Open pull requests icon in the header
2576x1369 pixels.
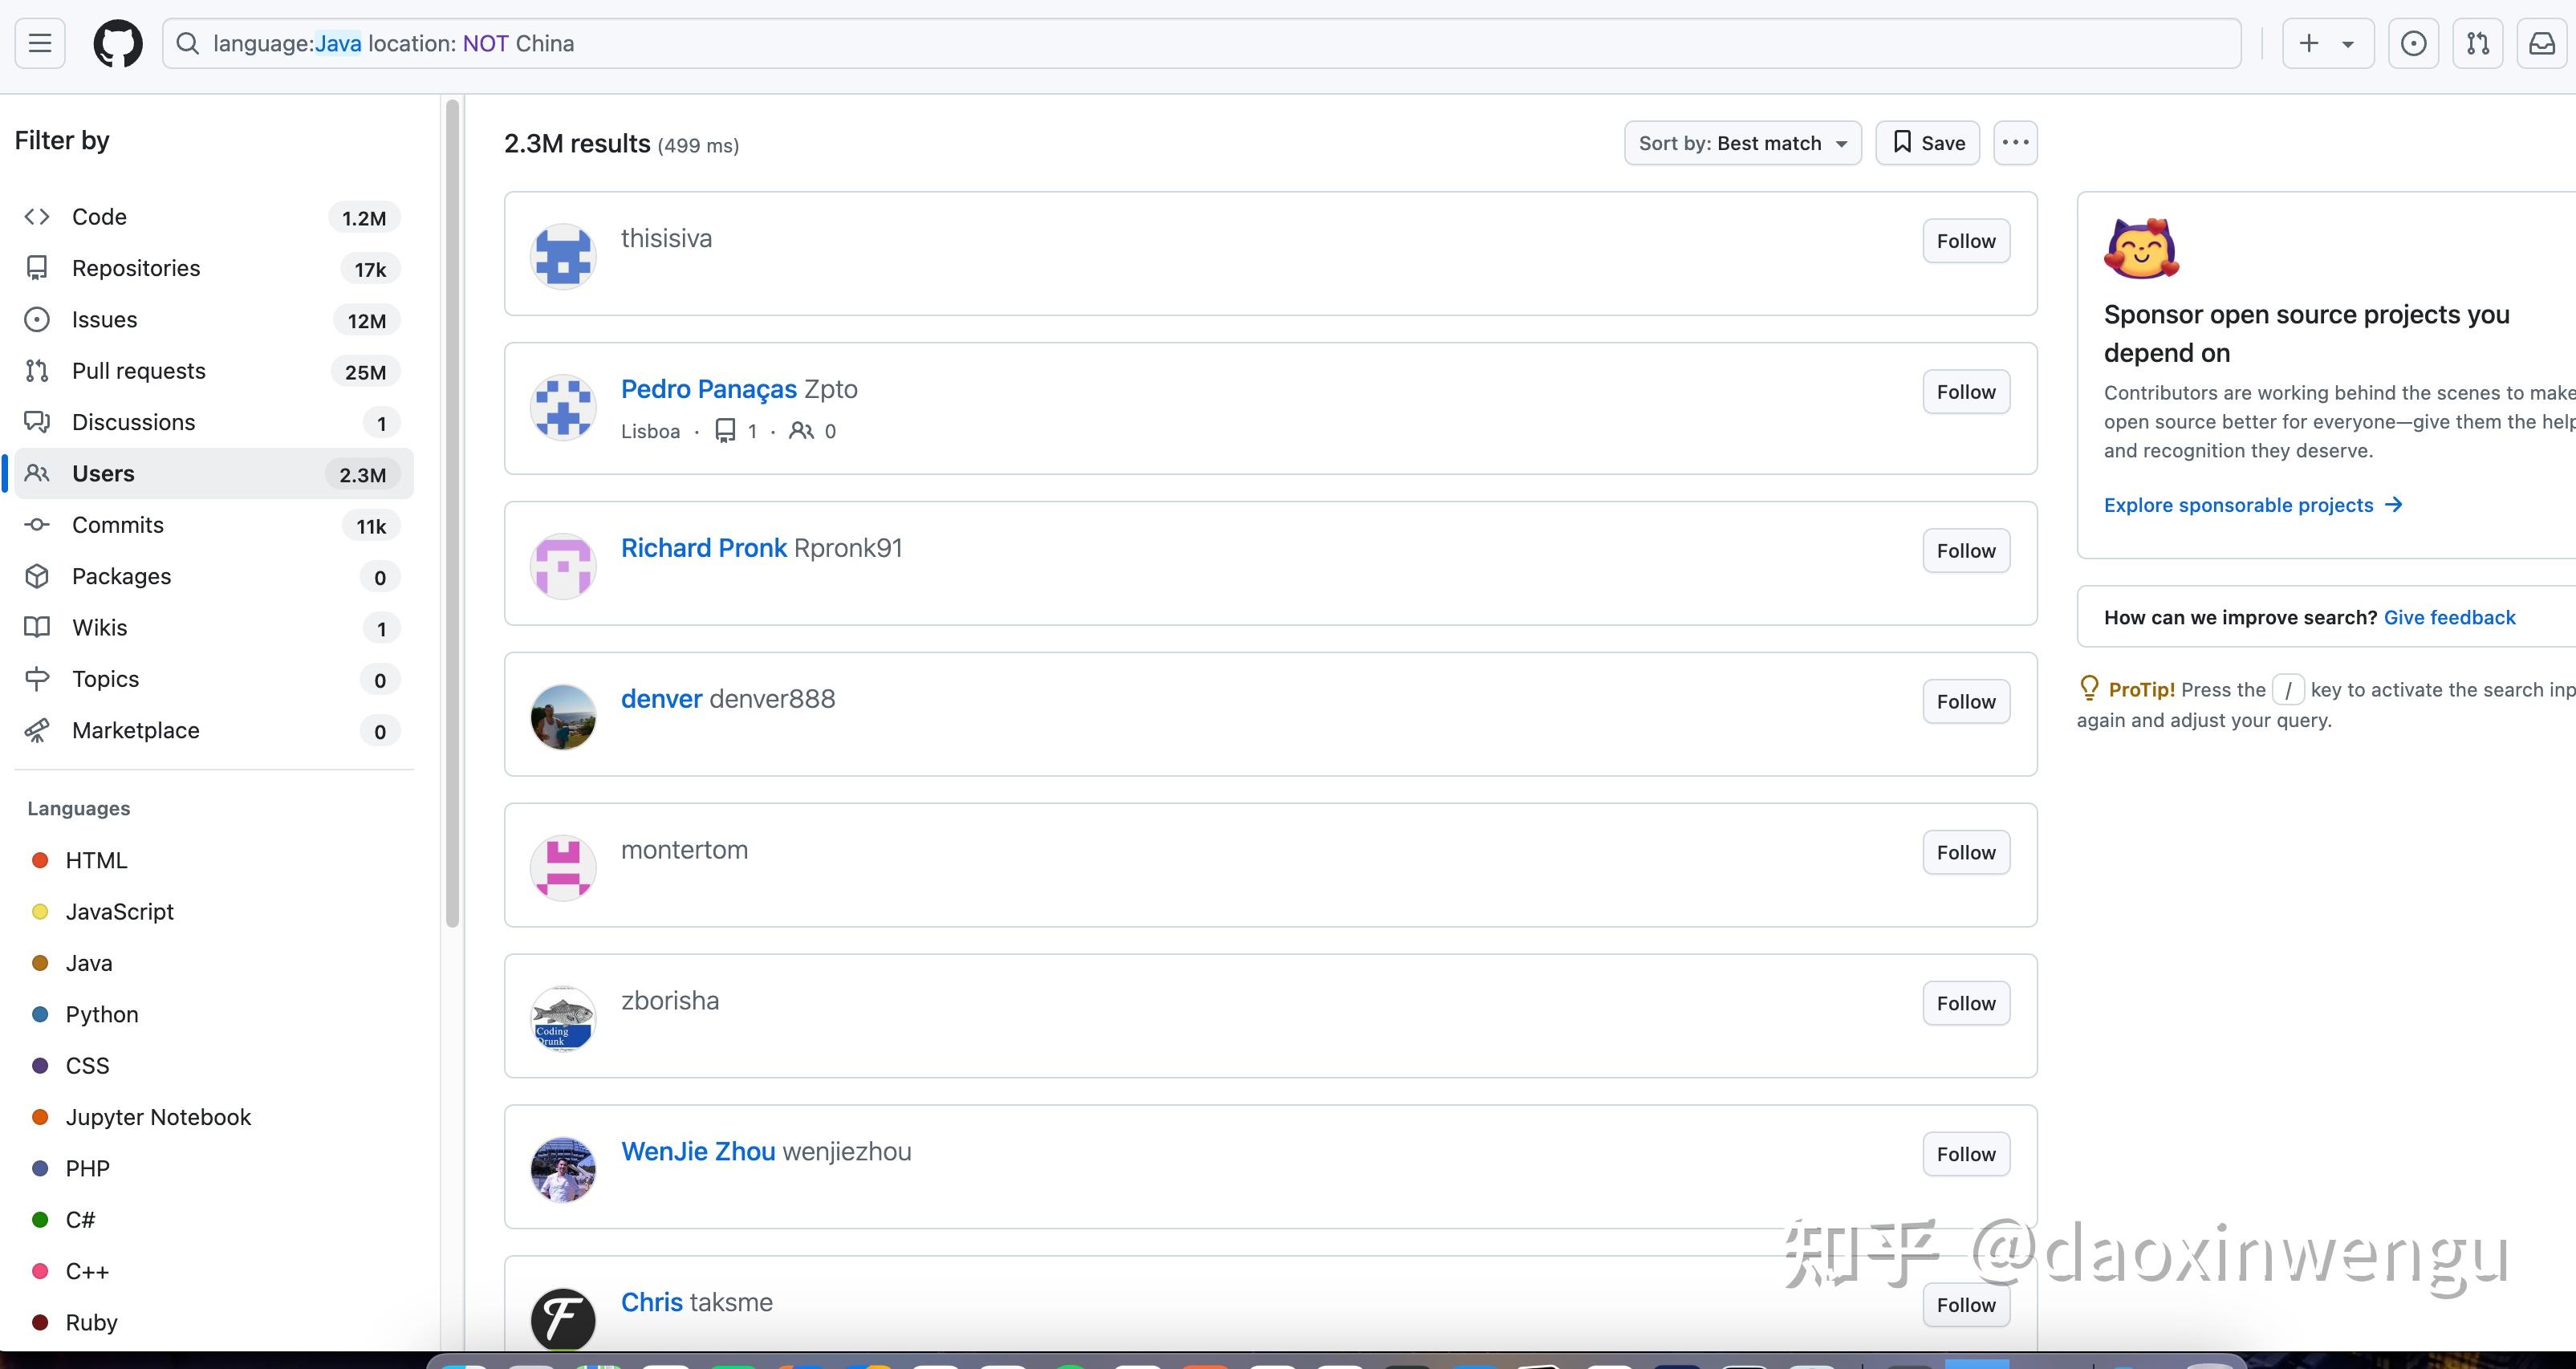[x=2478, y=44]
